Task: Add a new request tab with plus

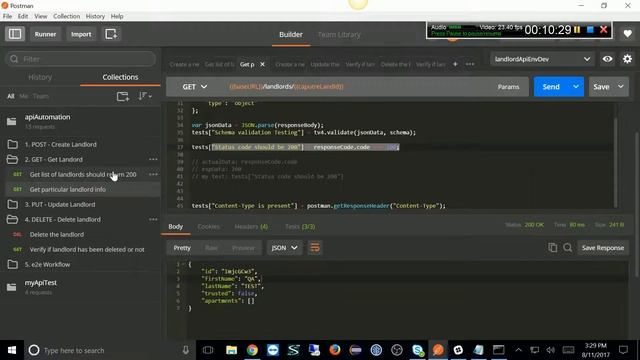Action: (x=455, y=64)
